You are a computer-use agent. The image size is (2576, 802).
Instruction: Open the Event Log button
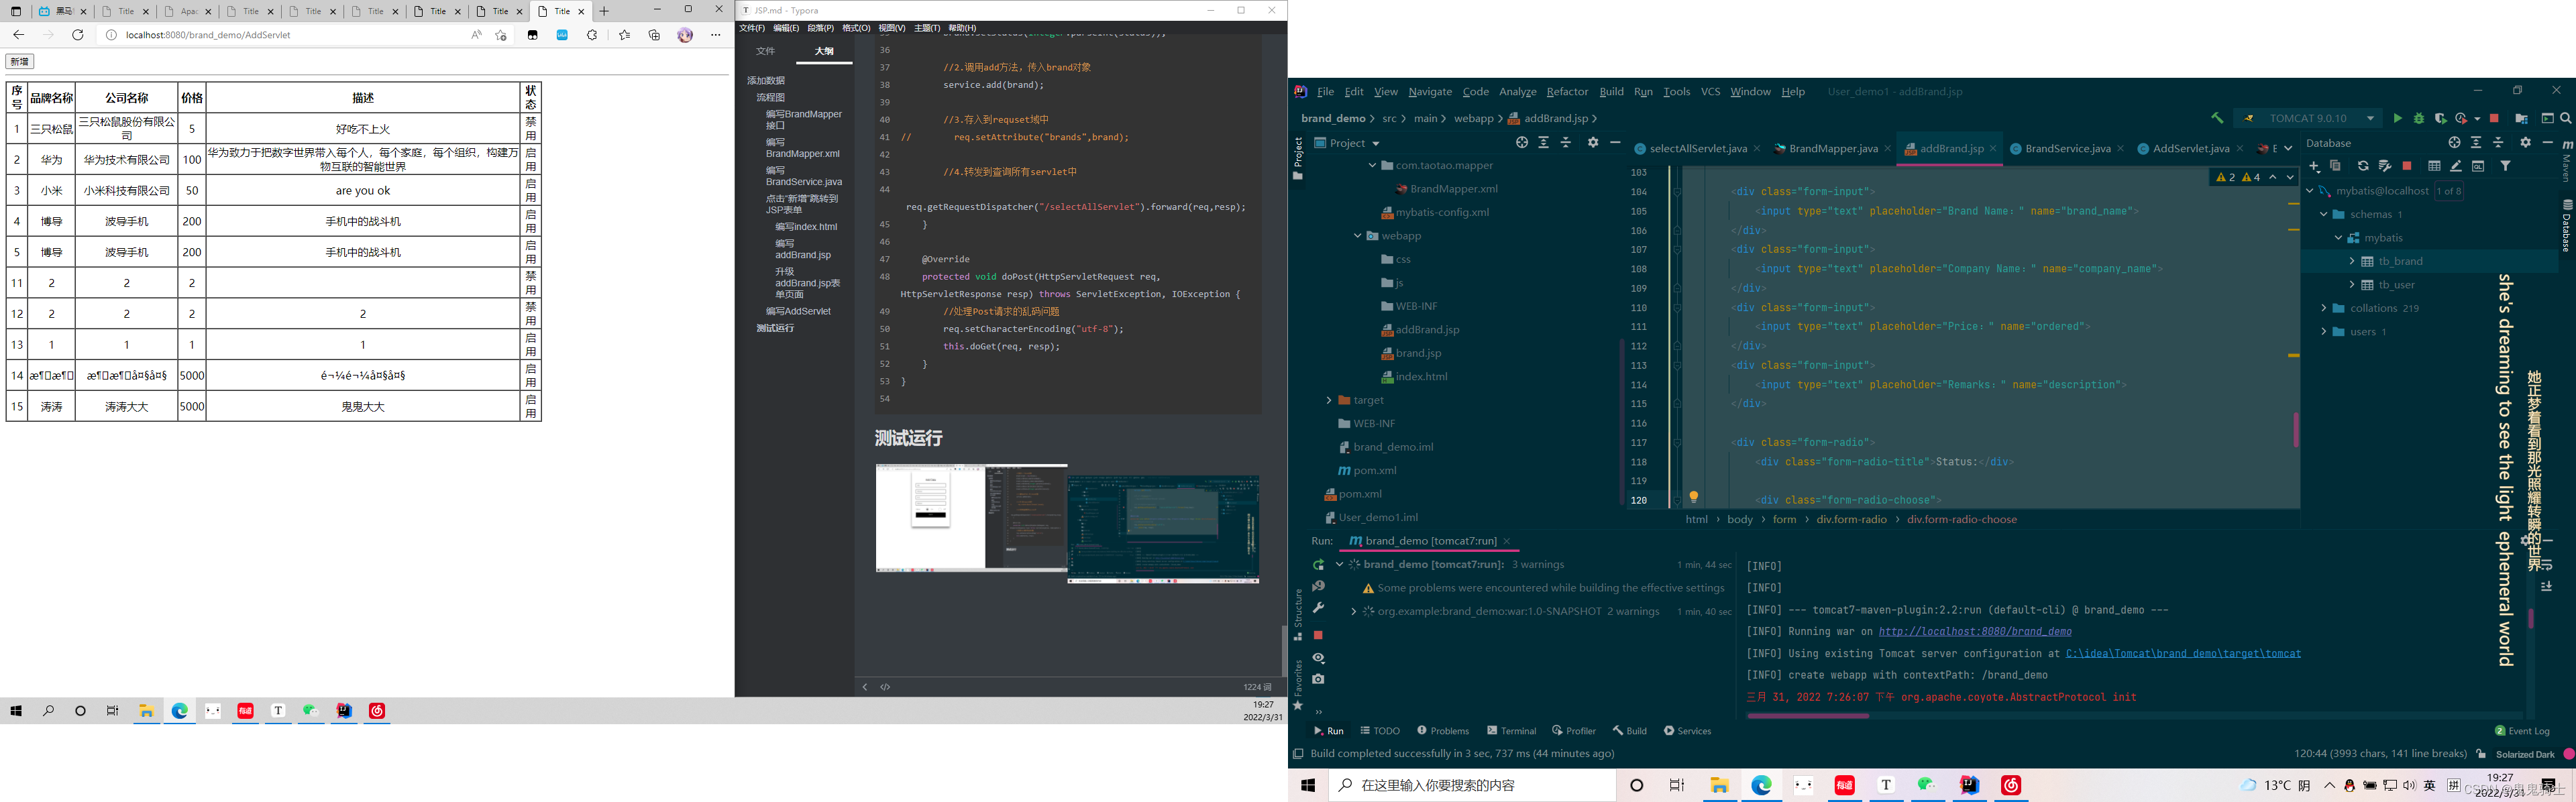[x=2522, y=731]
